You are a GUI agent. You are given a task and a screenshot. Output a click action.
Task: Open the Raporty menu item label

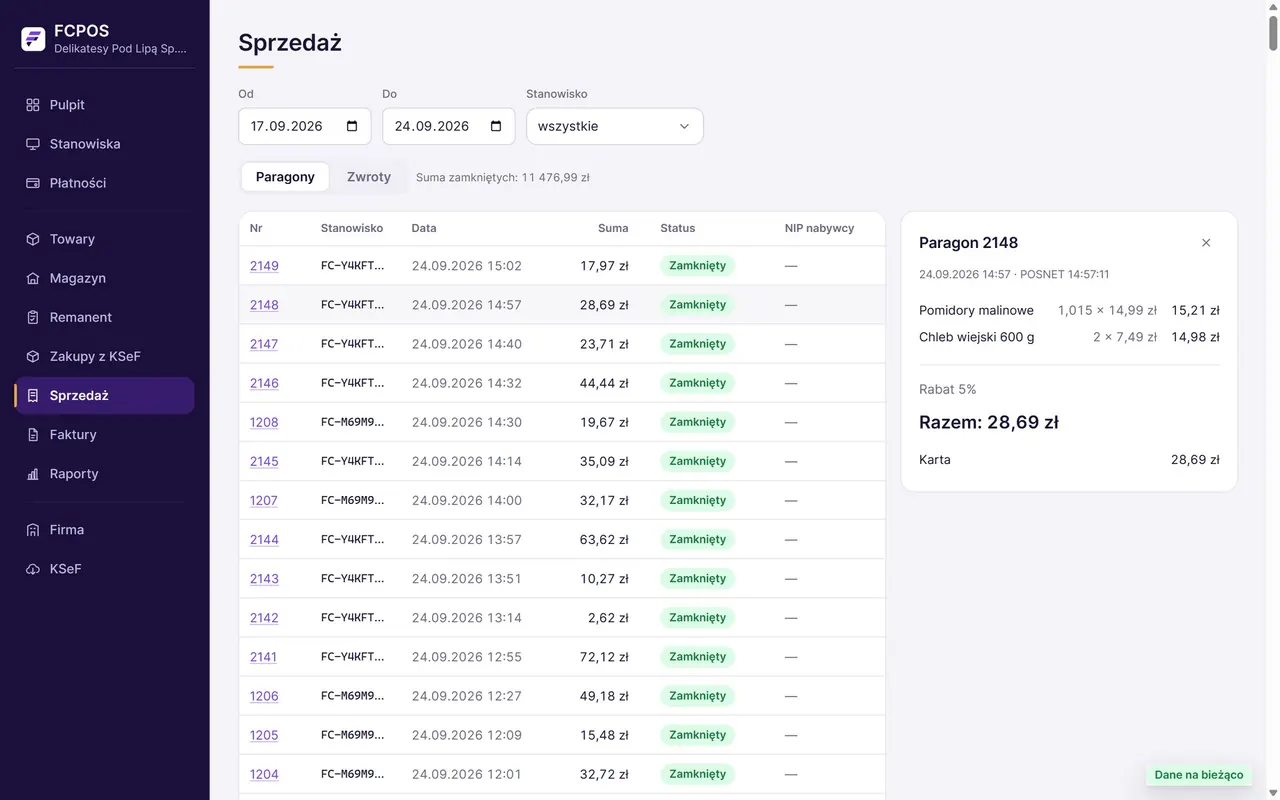point(74,473)
